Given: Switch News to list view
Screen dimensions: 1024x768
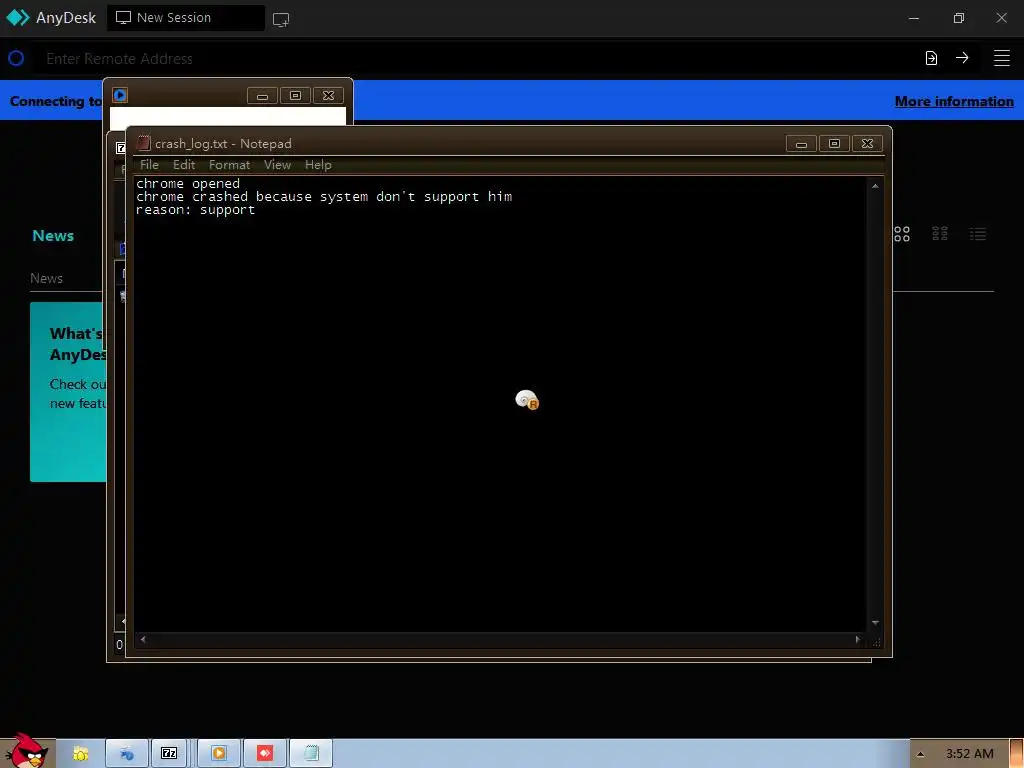Looking at the screenshot, I should pos(978,234).
